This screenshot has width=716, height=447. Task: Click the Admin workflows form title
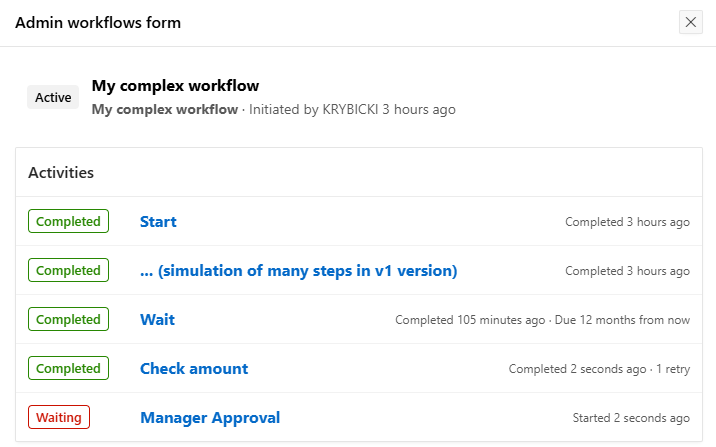pos(98,22)
